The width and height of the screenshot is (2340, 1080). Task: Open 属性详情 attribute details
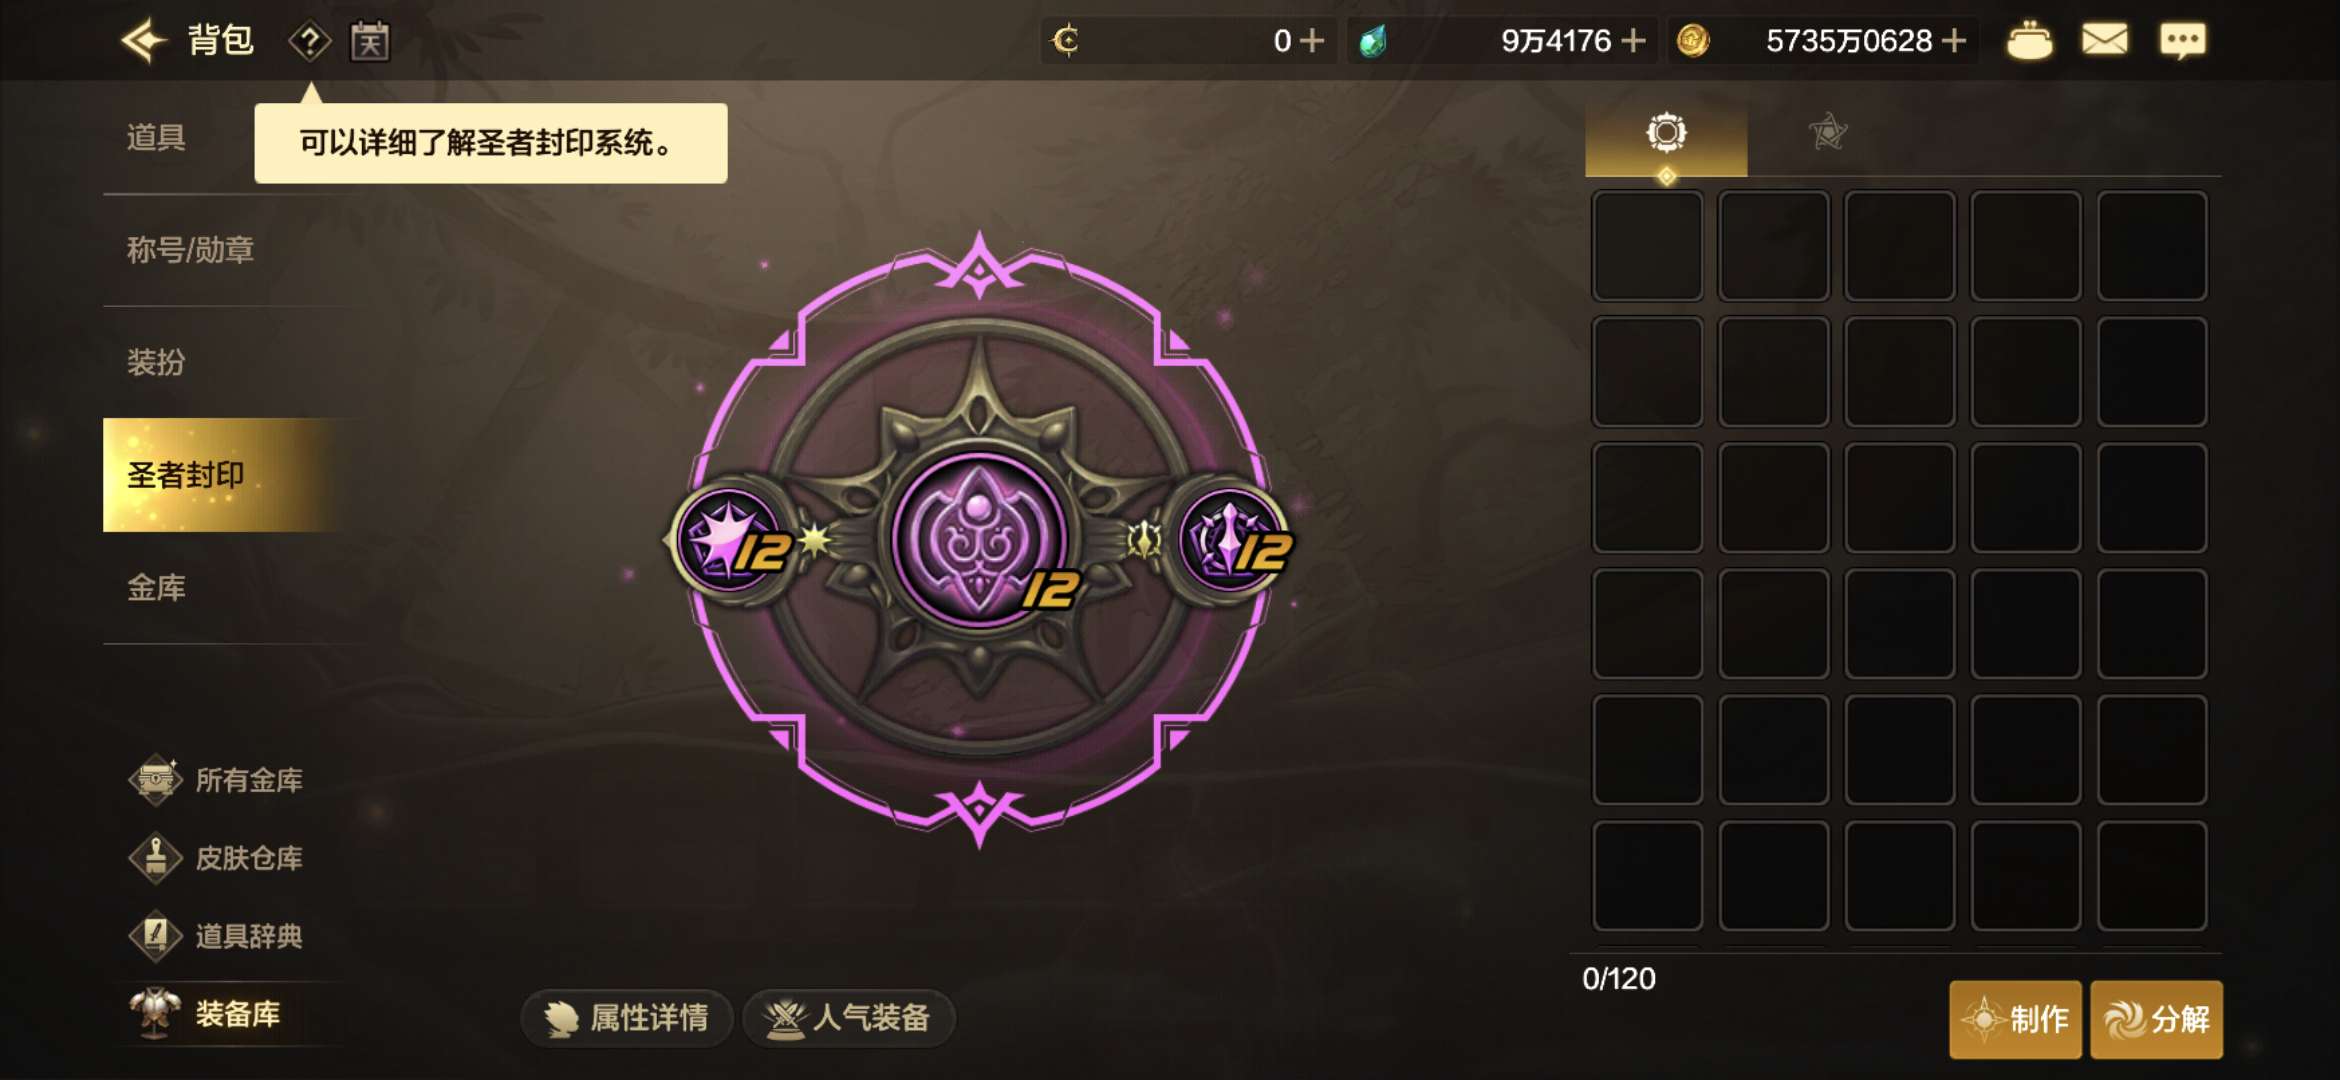[627, 1018]
